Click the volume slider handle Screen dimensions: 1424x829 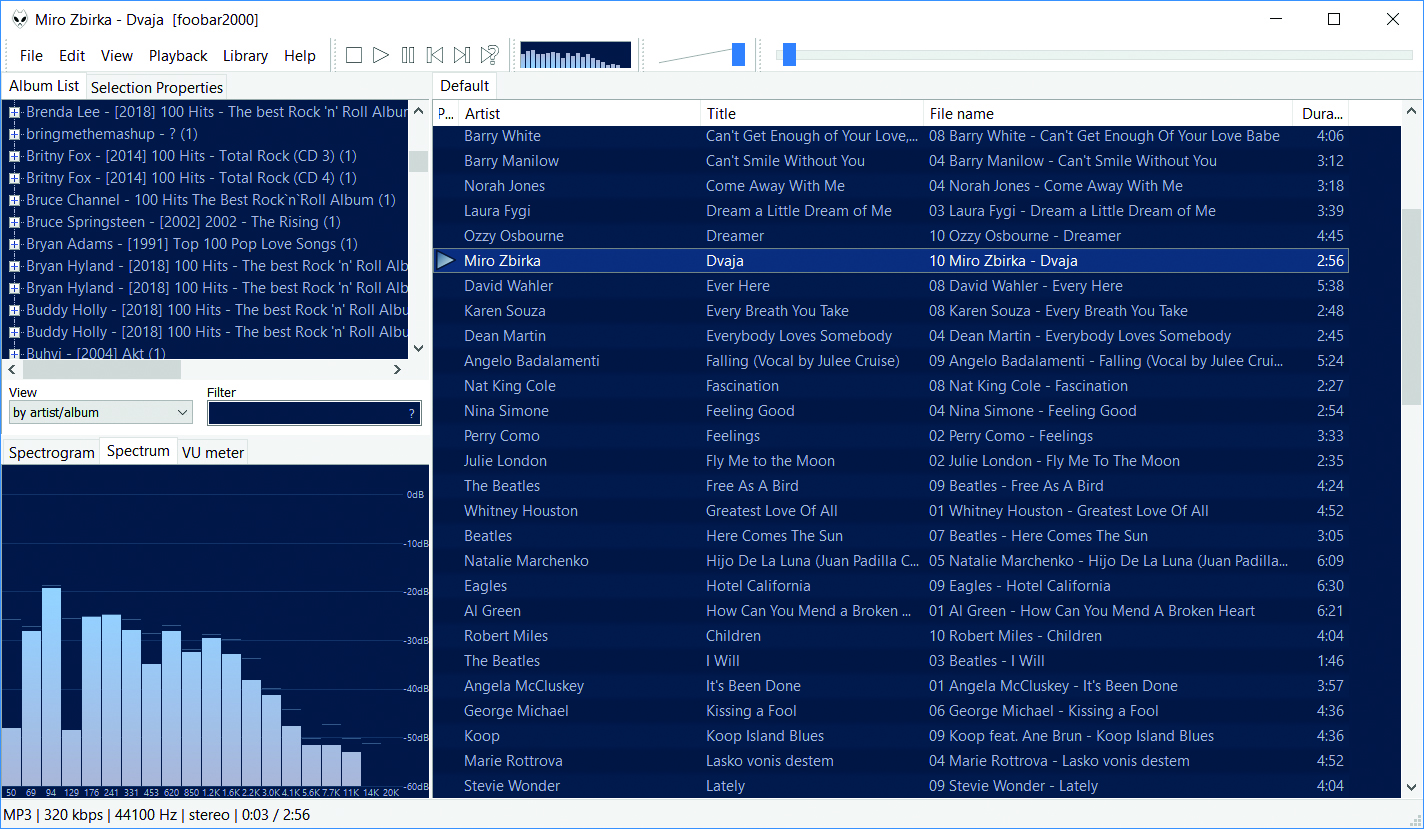click(738, 55)
